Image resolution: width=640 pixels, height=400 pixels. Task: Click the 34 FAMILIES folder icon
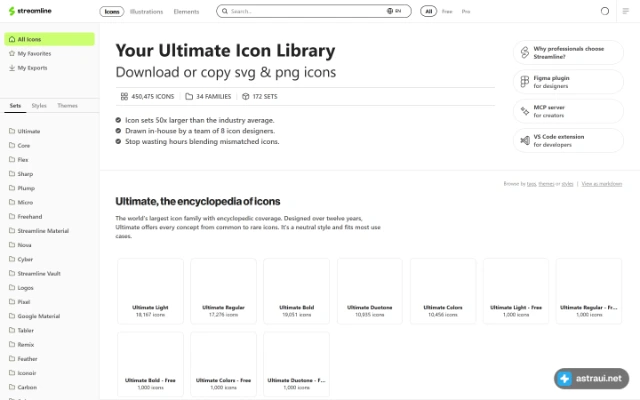click(x=189, y=97)
